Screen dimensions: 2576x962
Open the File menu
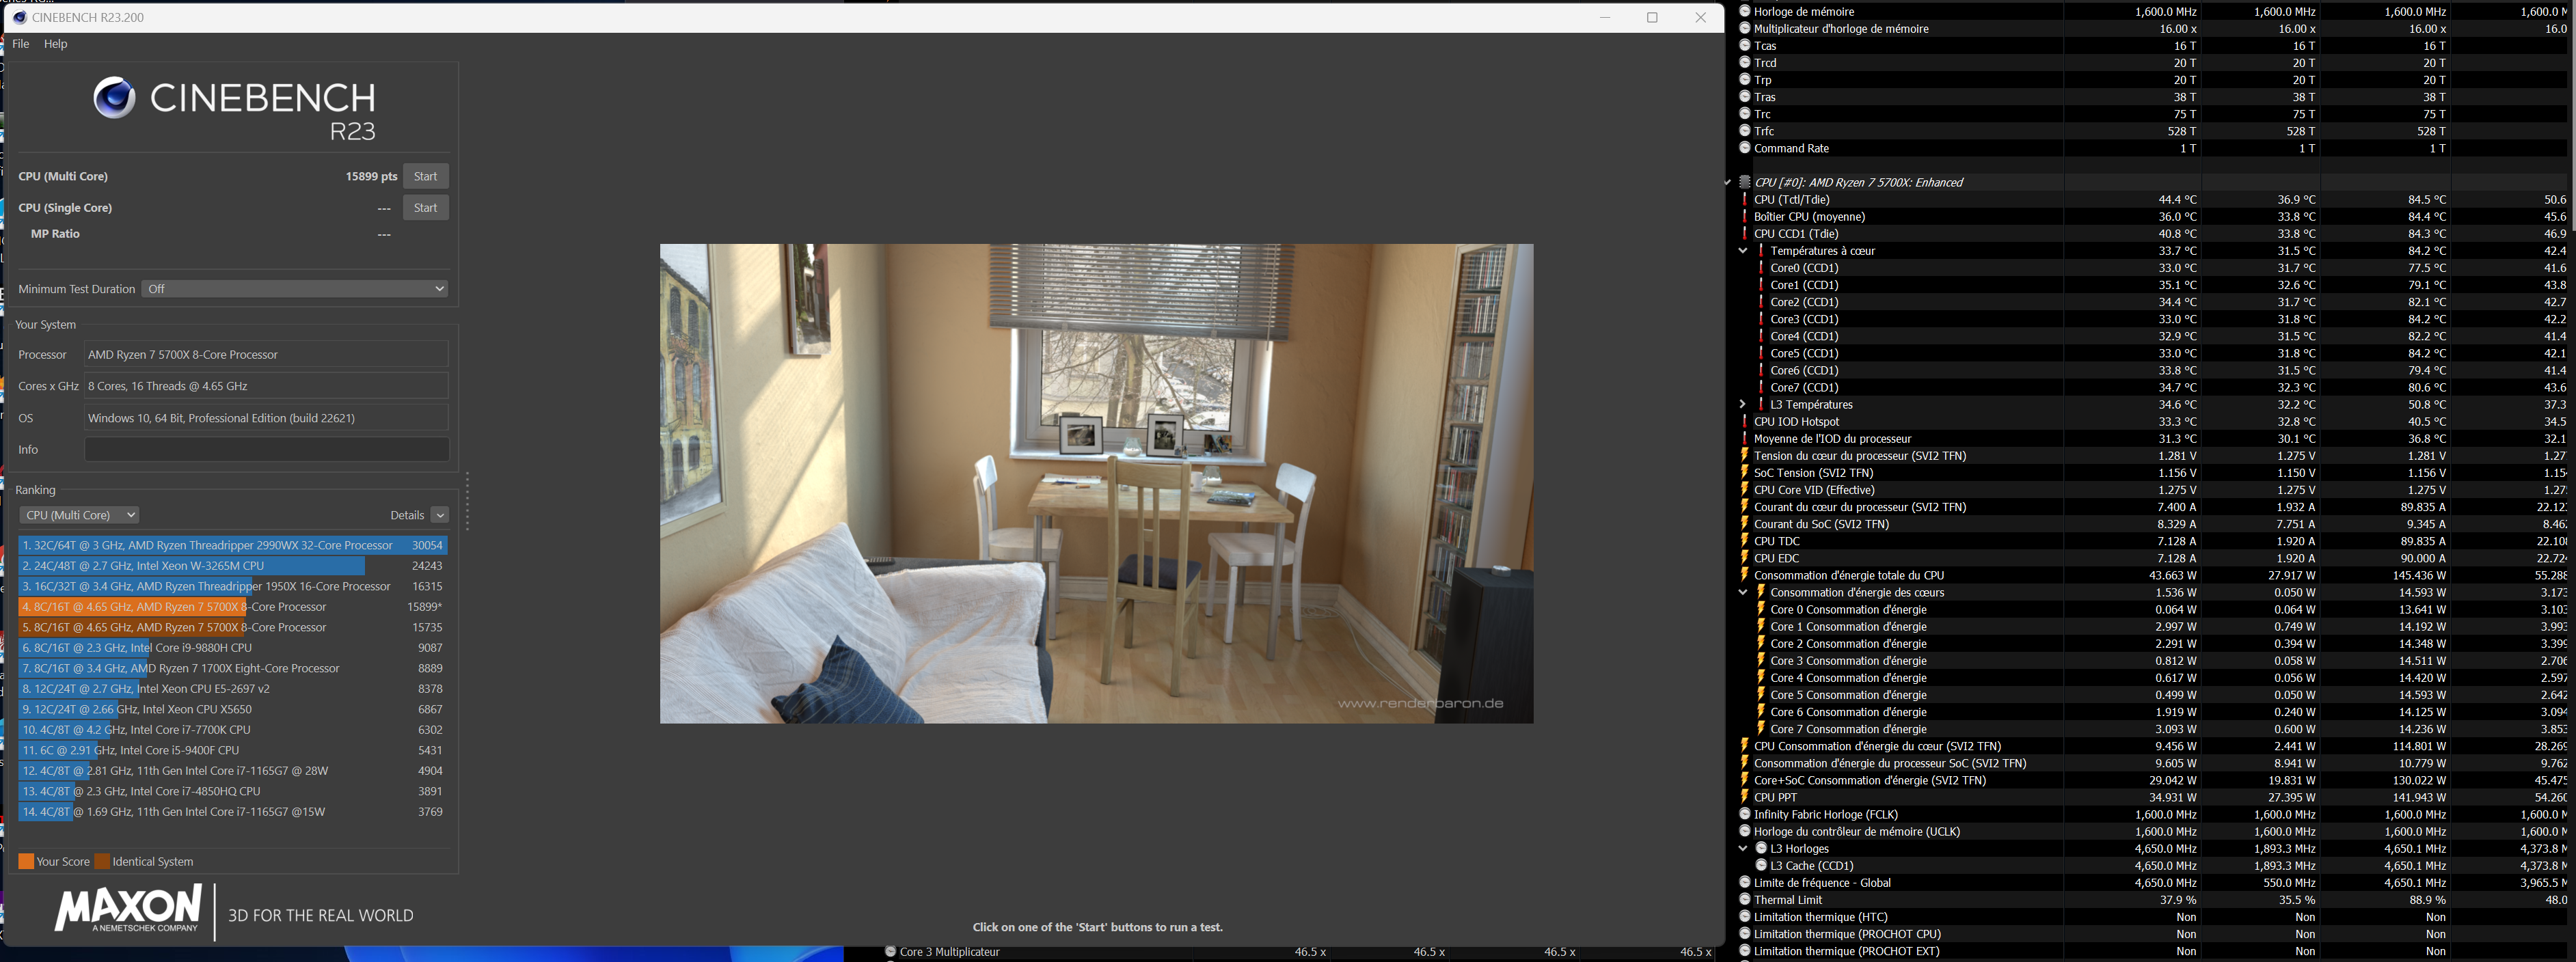[21, 44]
